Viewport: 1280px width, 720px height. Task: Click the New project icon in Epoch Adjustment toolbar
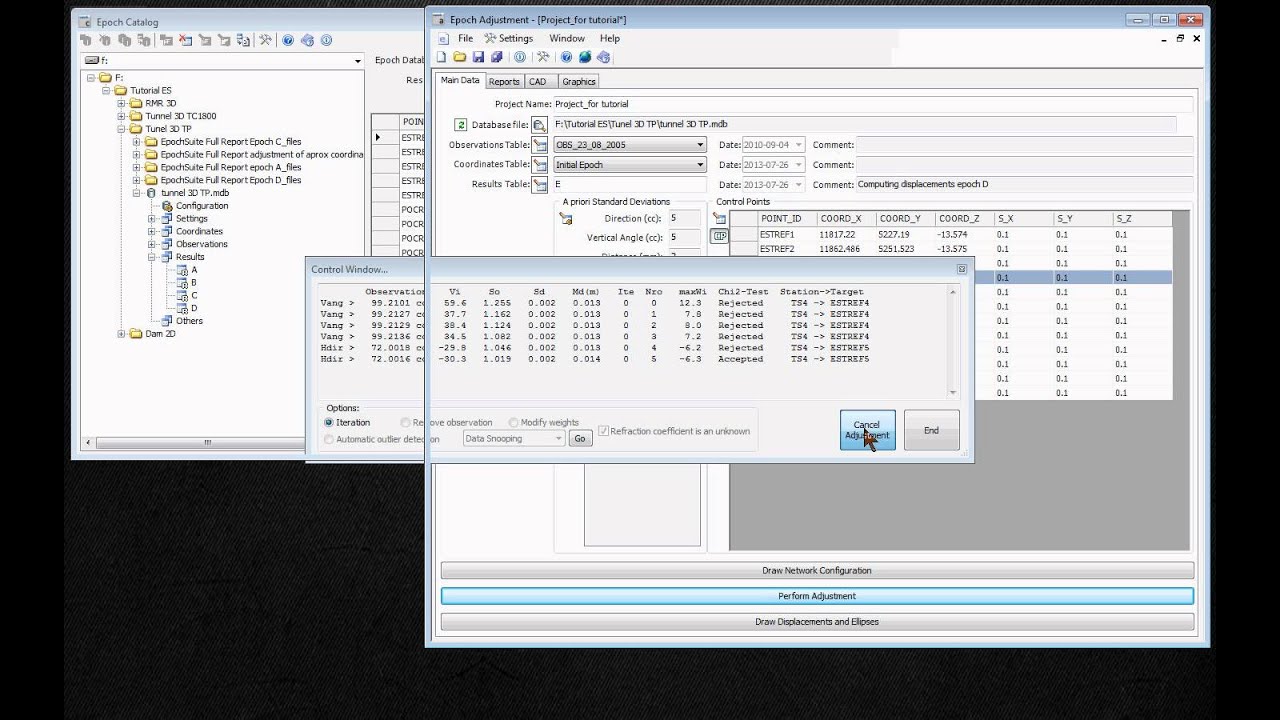pyautogui.click(x=442, y=57)
